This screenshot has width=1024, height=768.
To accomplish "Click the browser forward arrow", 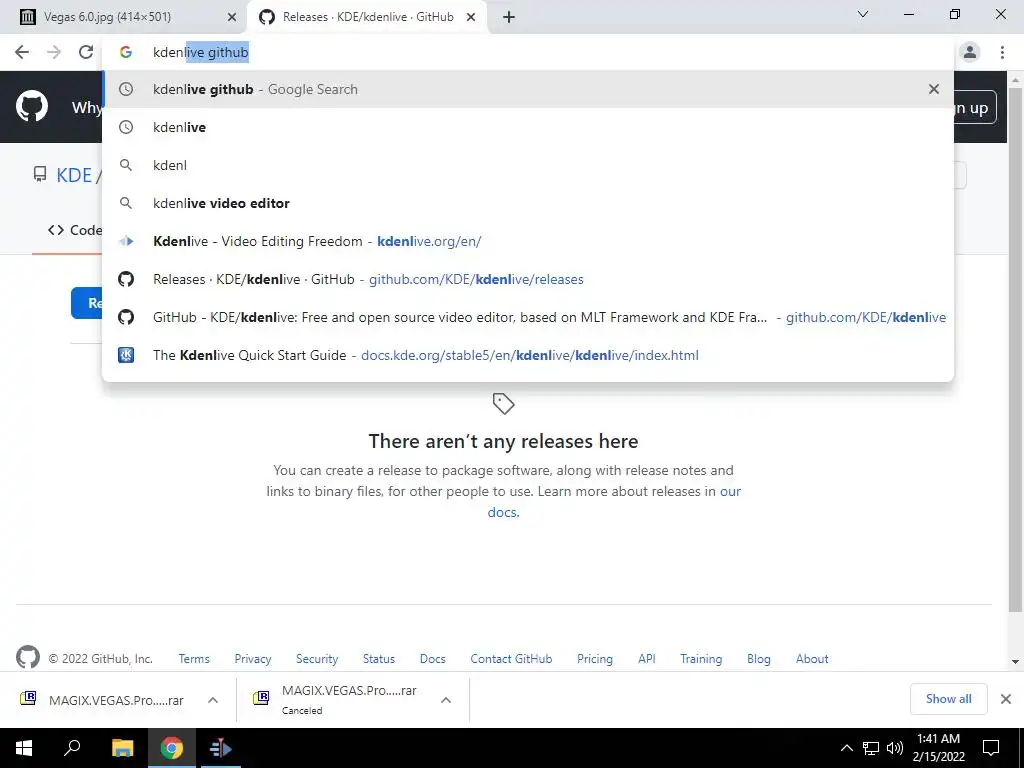I will point(54,52).
